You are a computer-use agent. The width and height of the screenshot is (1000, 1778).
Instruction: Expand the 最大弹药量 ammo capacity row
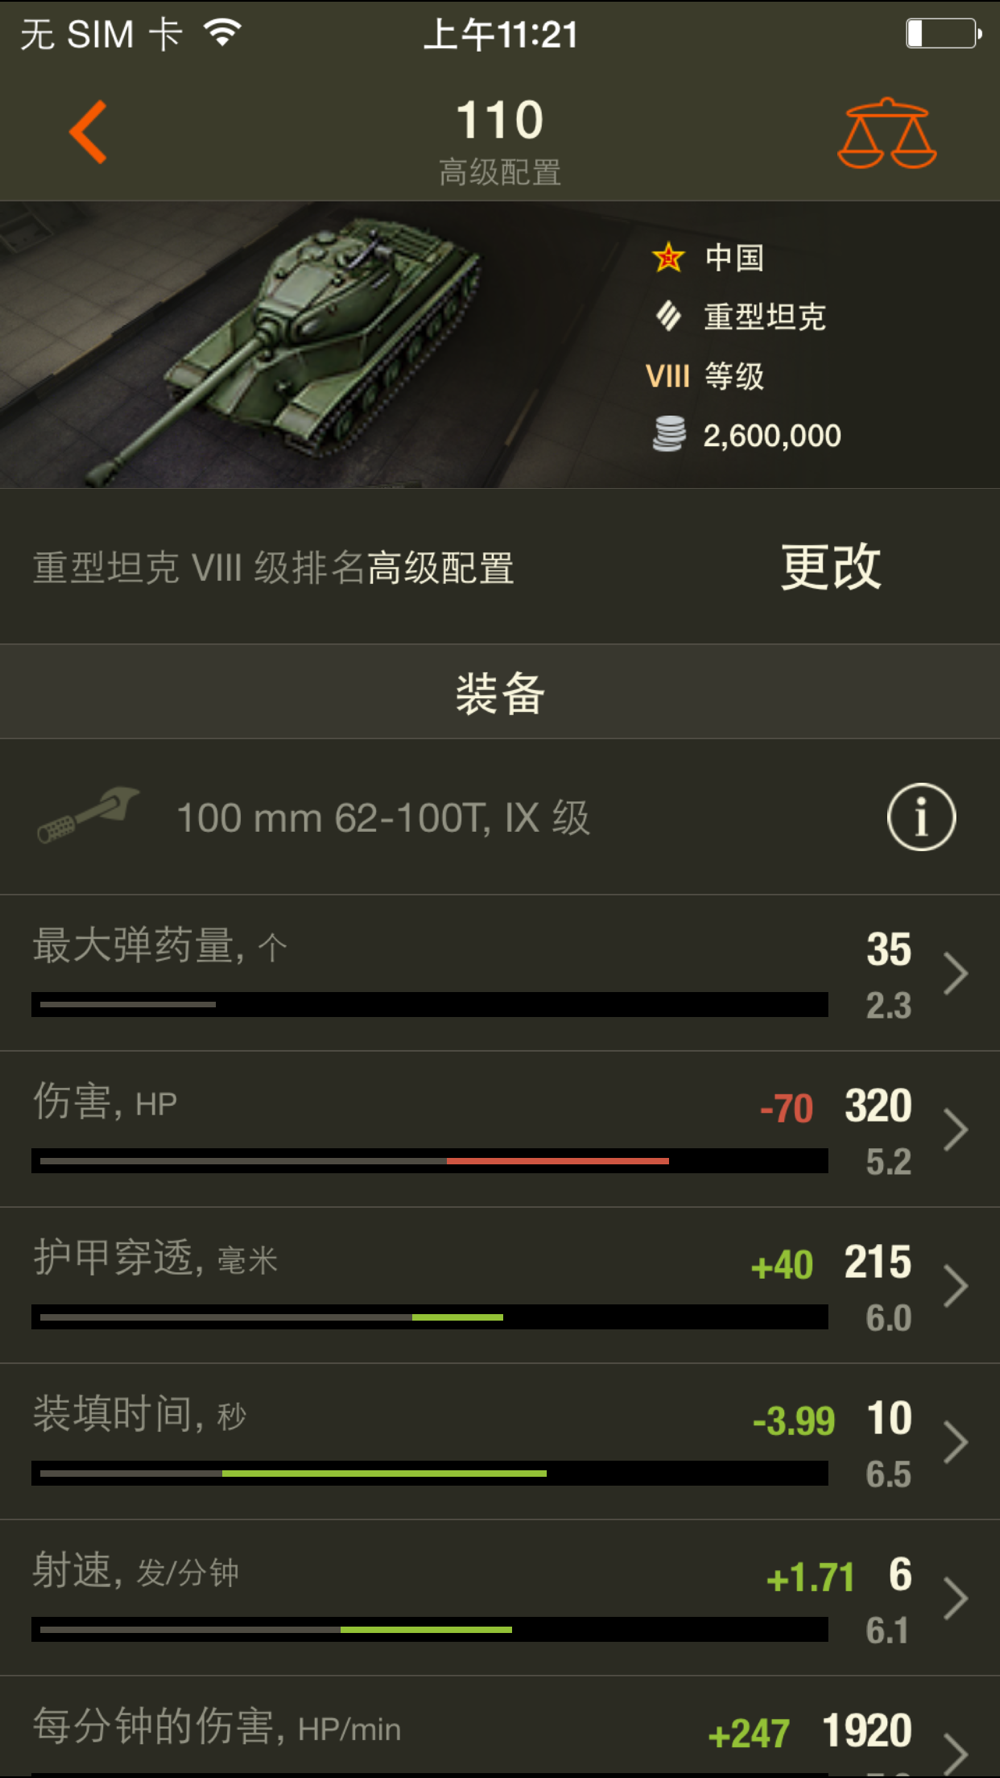click(x=500, y=973)
